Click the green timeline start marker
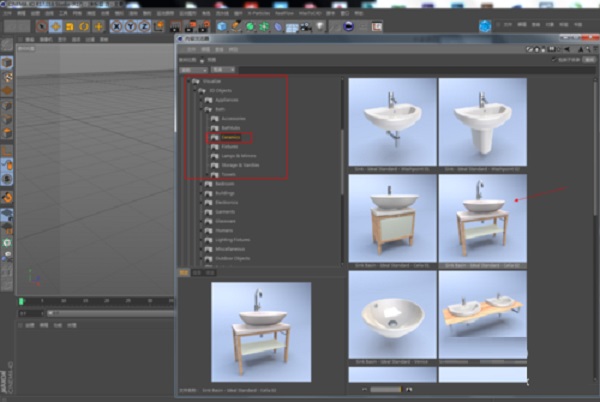 [20, 300]
